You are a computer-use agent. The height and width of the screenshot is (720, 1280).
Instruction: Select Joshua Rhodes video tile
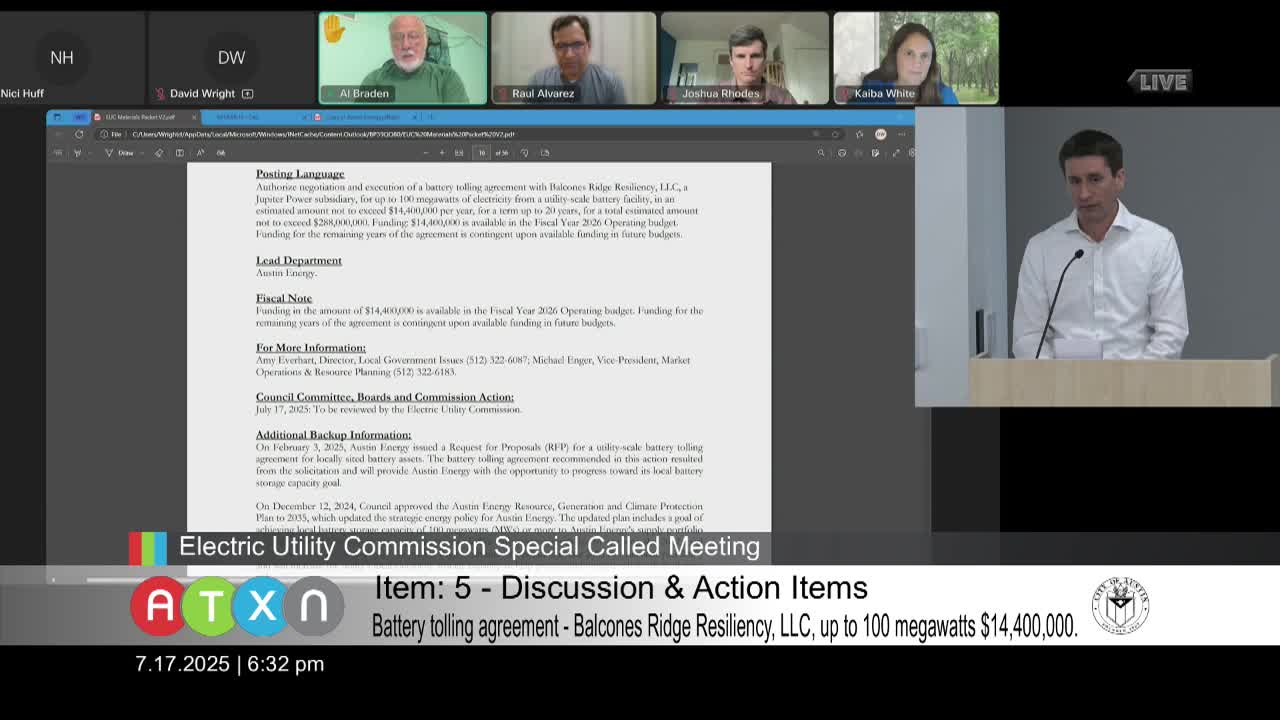pyautogui.click(x=745, y=58)
